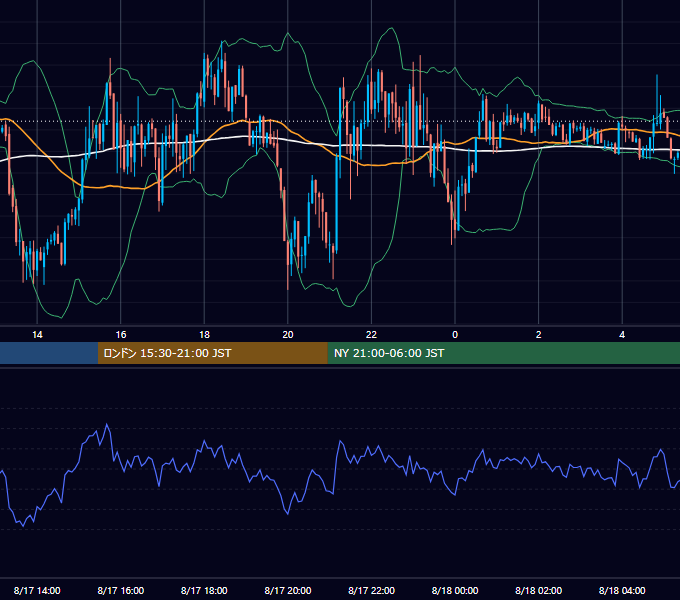Click the 8/17 22:00 time label
Viewport: 680px width, 600px height.
click(x=371, y=590)
